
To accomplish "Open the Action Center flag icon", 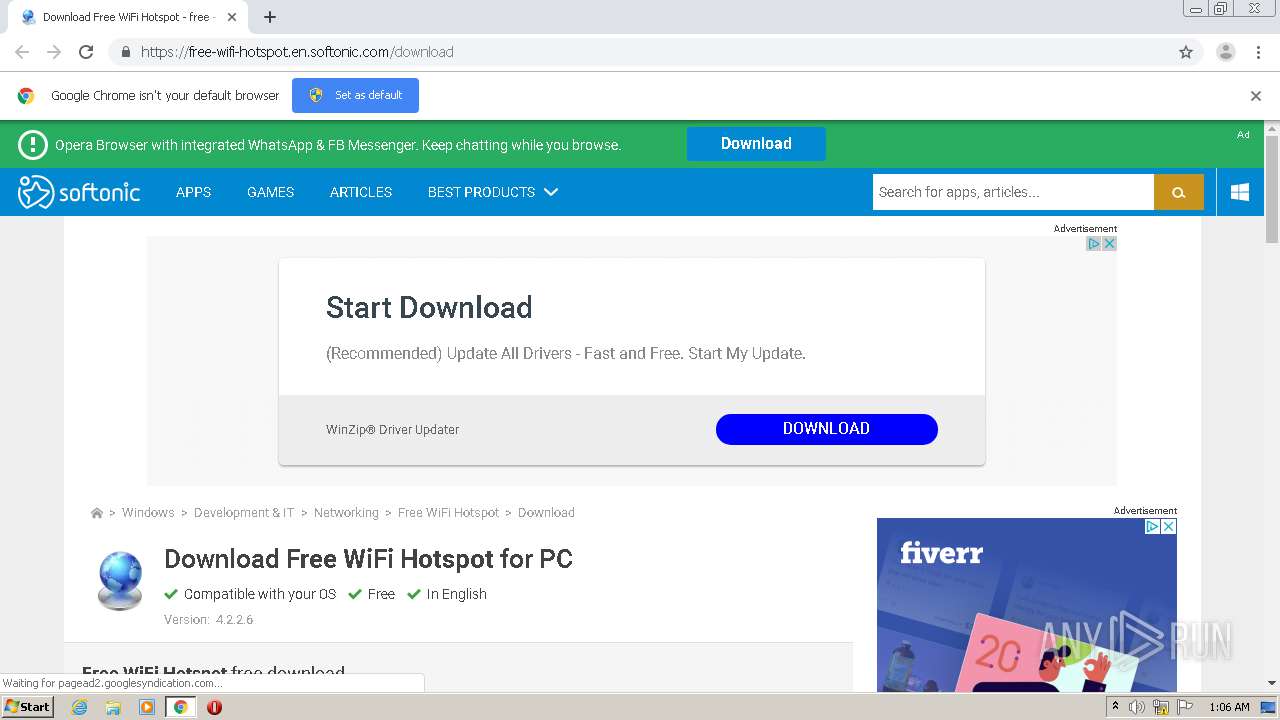I will click(x=1186, y=707).
